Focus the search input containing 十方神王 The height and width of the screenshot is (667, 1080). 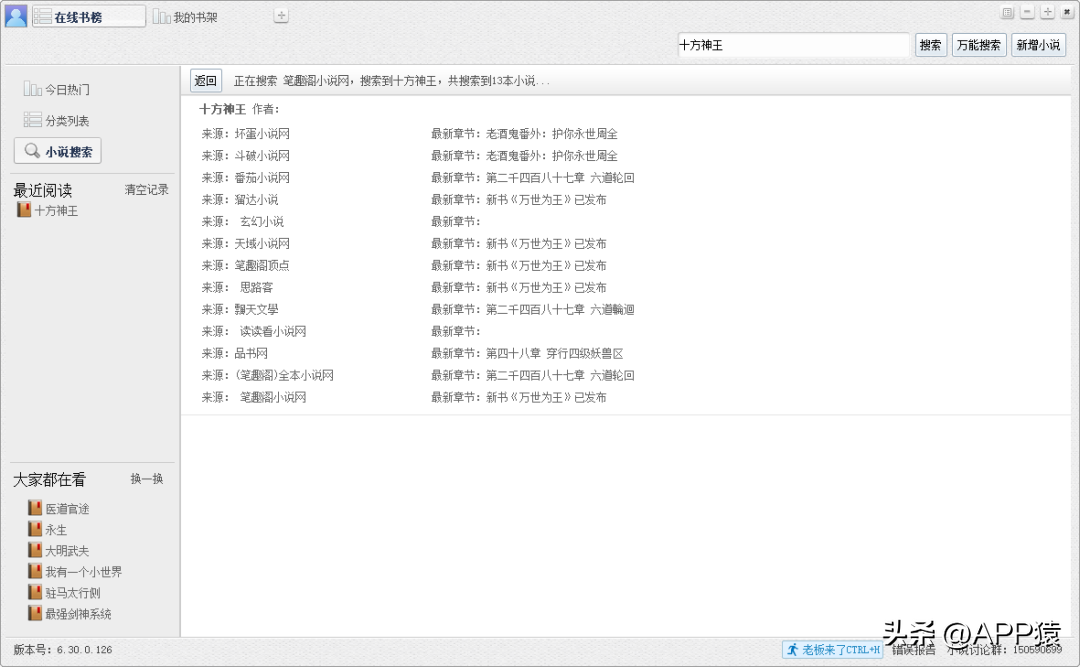click(793, 45)
